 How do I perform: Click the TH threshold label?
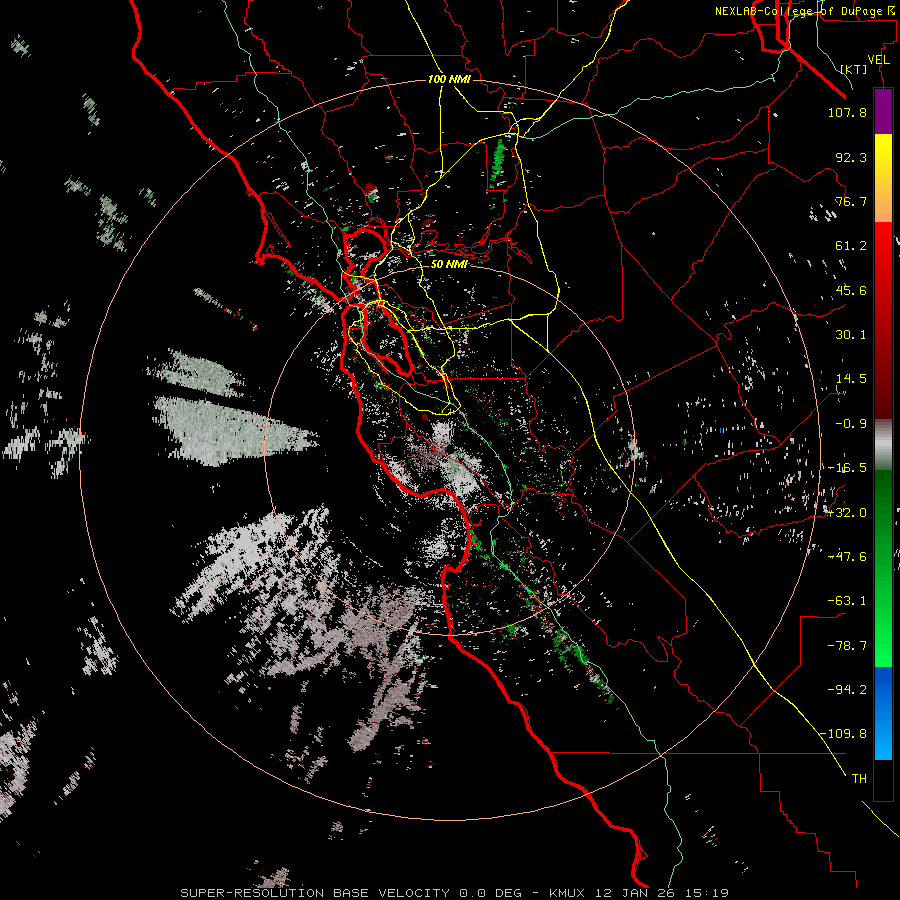tap(859, 779)
